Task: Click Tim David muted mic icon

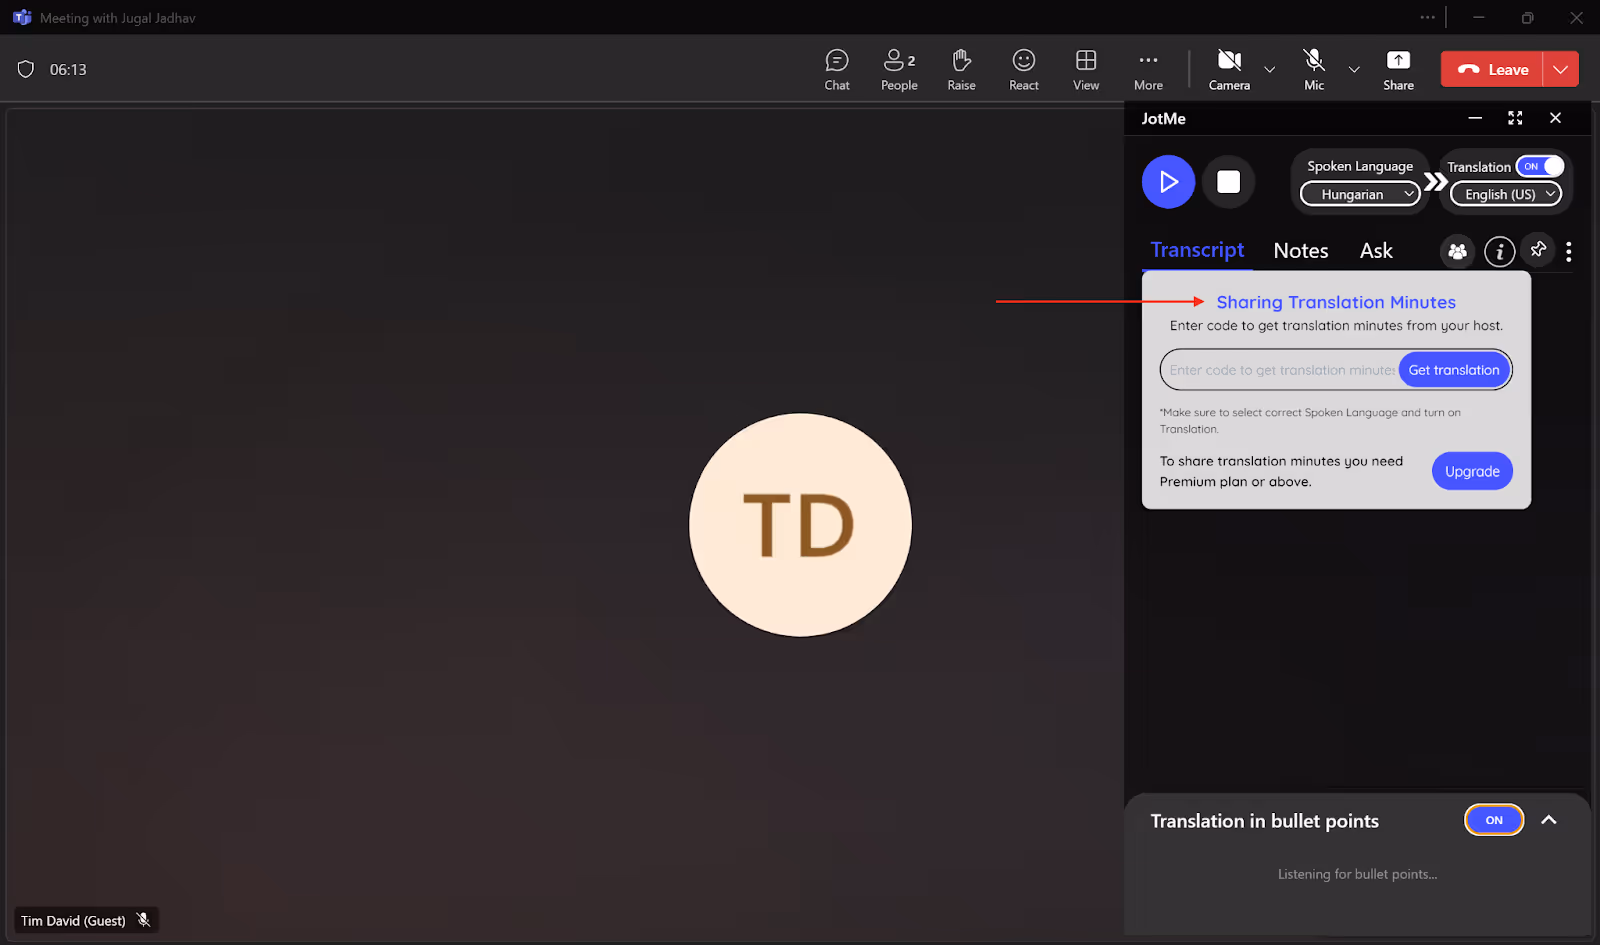Action: [x=144, y=920]
